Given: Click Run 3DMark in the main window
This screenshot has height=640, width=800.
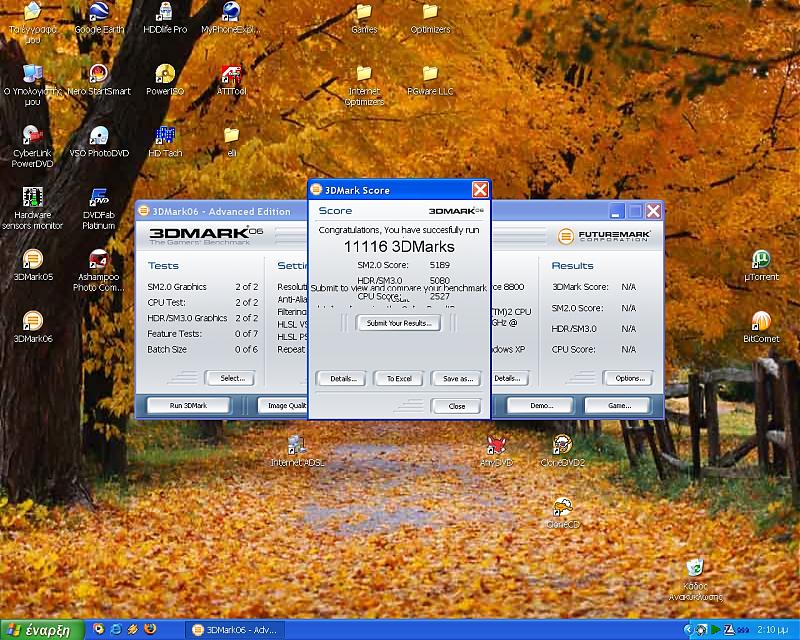Looking at the screenshot, I should pos(188,406).
